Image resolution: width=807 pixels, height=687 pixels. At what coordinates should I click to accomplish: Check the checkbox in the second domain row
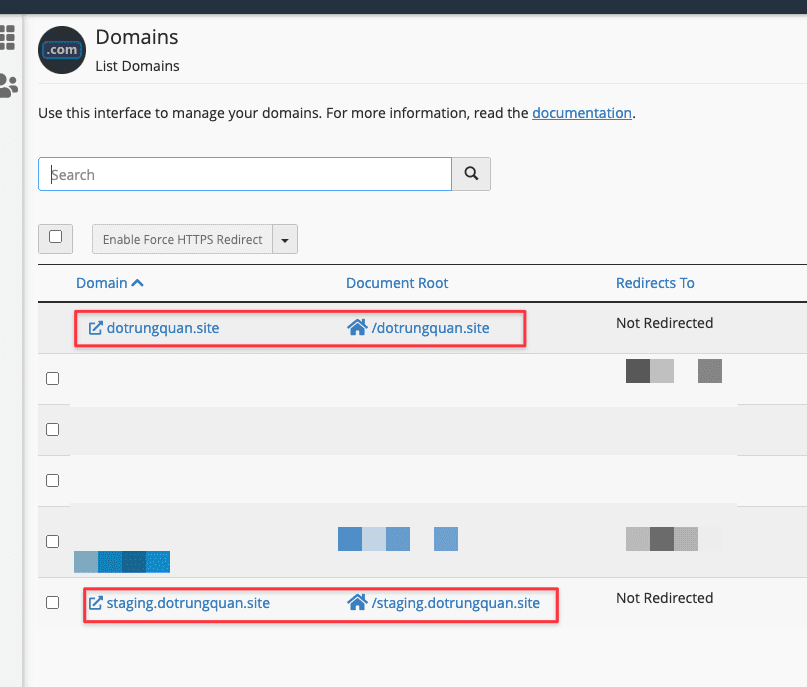tap(53, 378)
